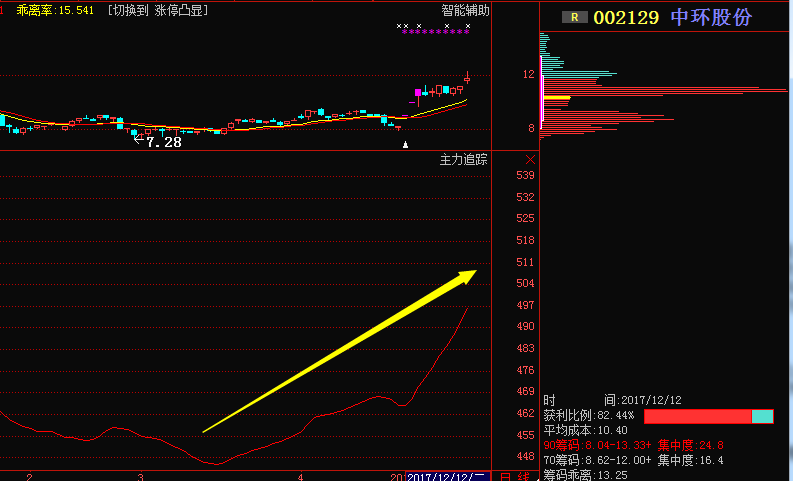Close the 主力追踪 indicator panel
This screenshot has height=481, width=793.
(x=530, y=160)
